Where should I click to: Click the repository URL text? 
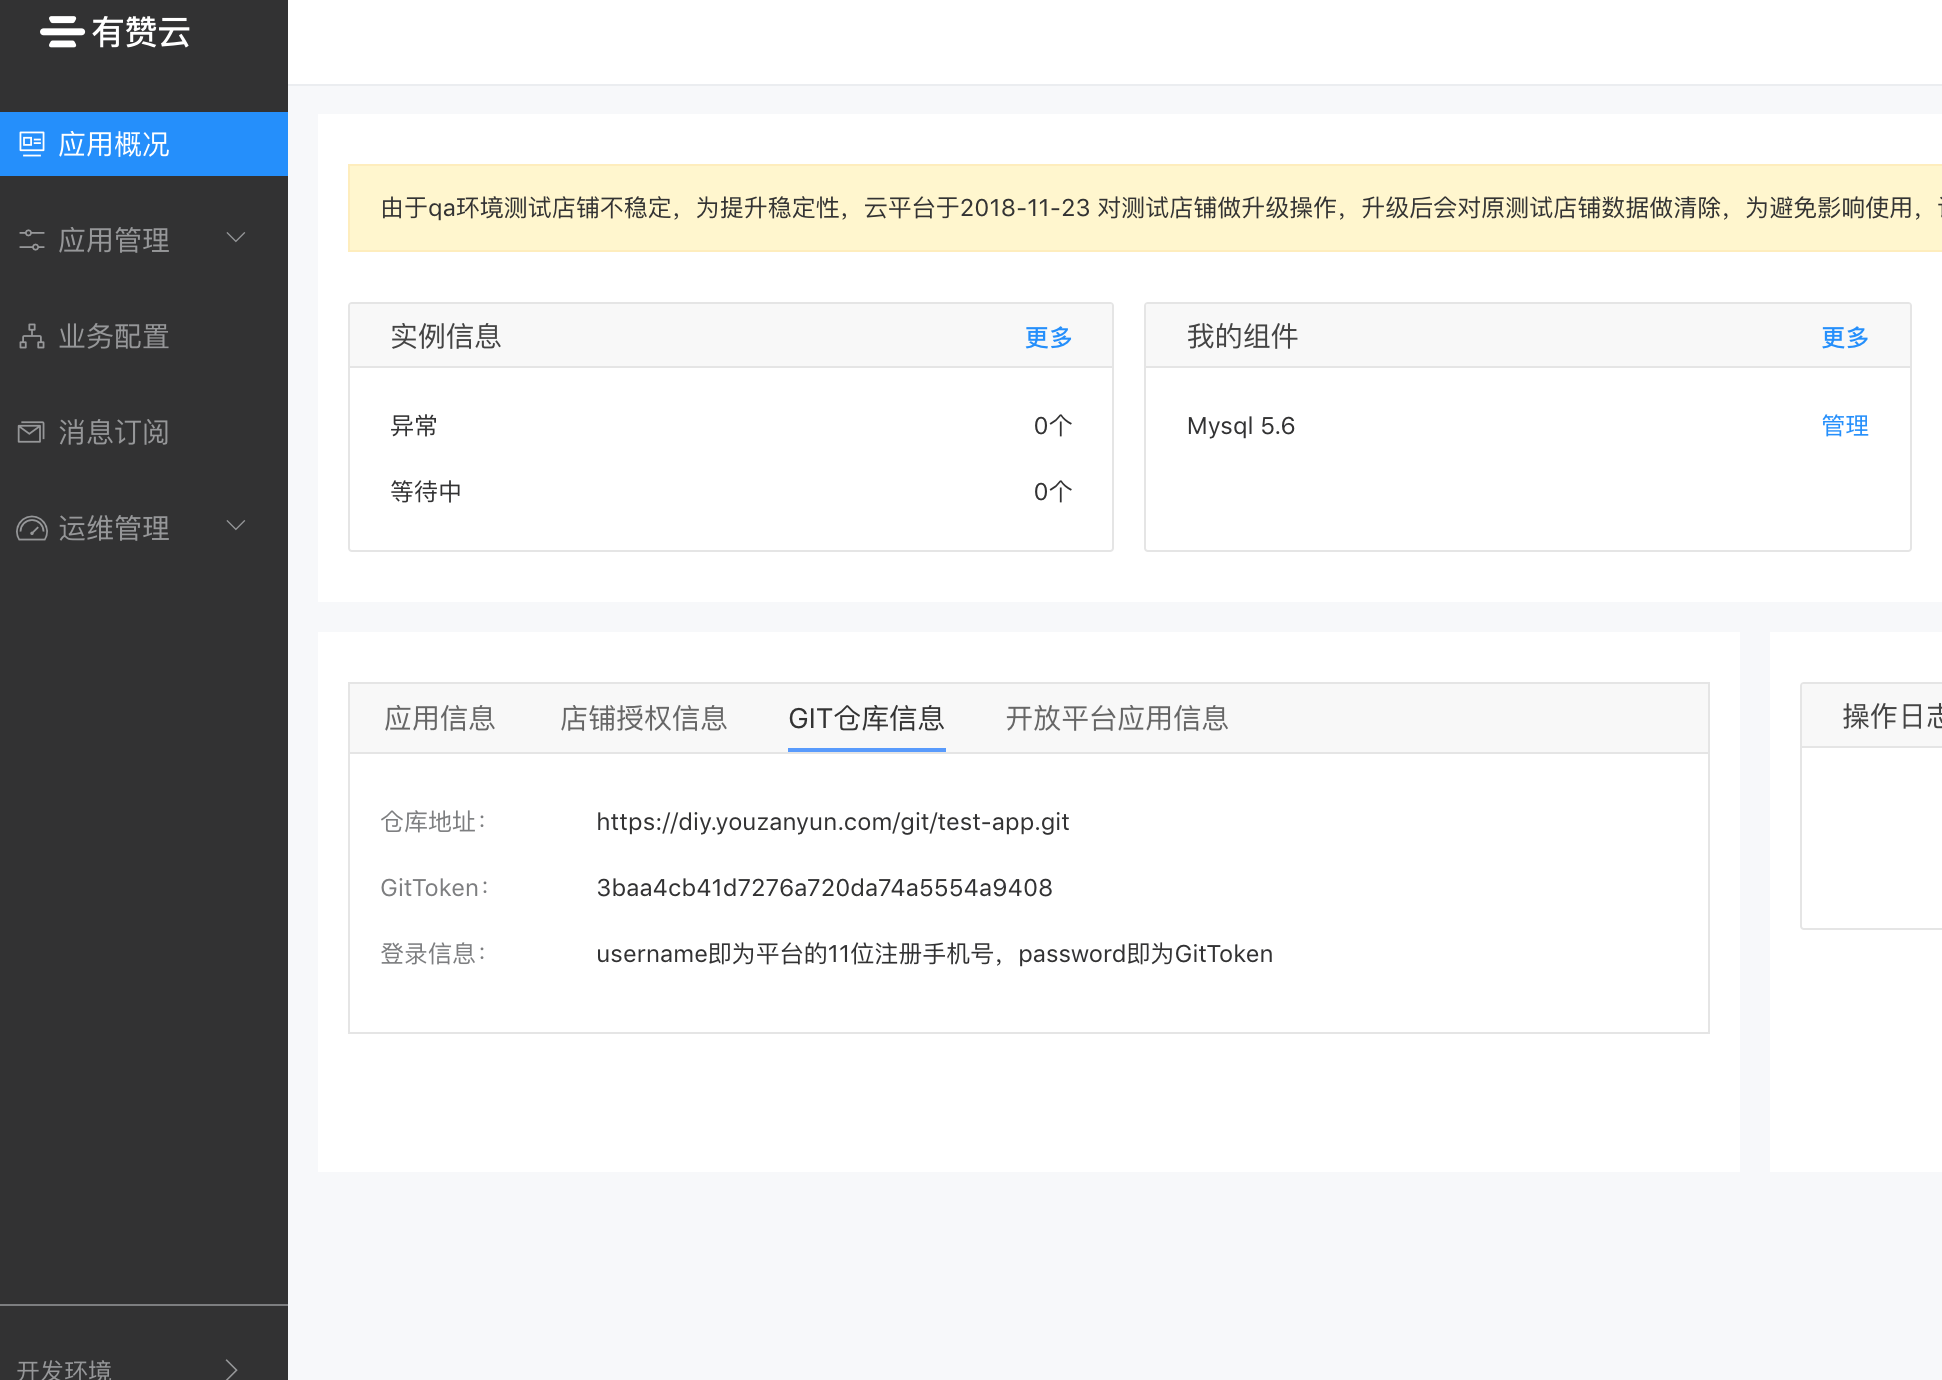(833, 822)
